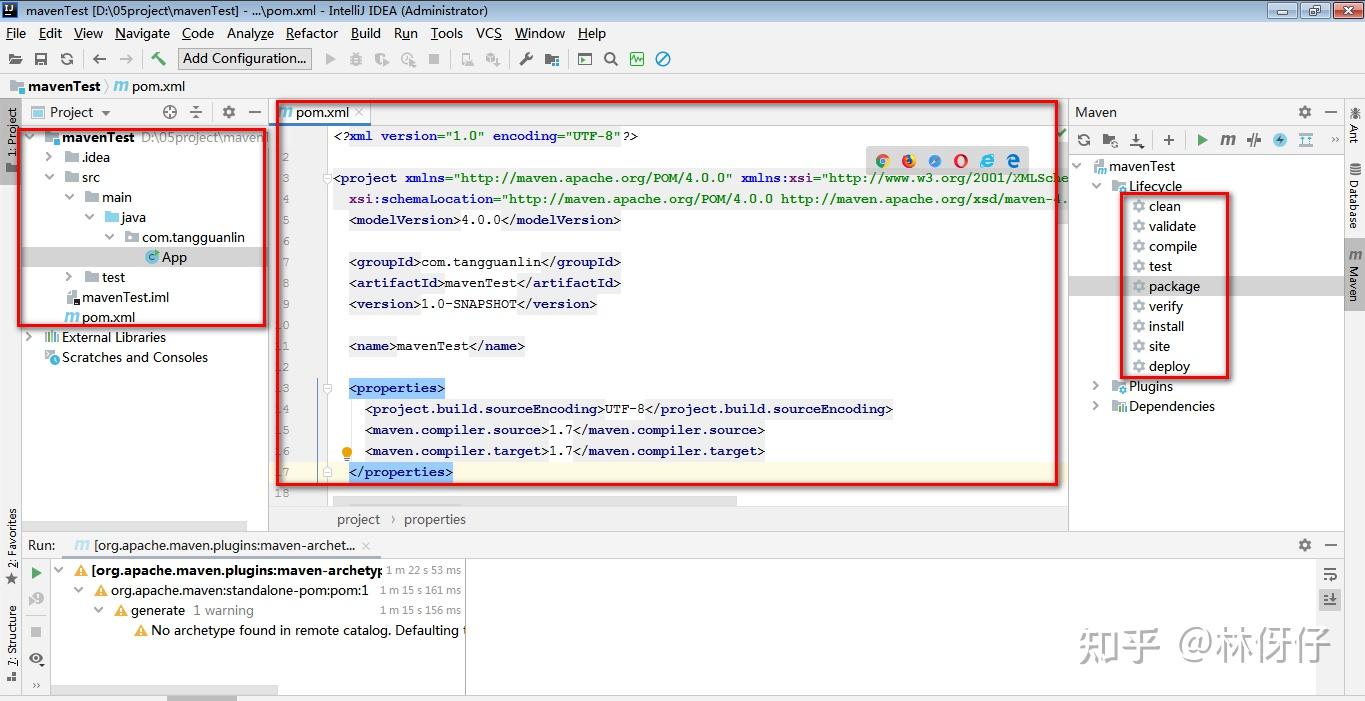
Task: Click Generate Sources and Update Folders icon
Action: [x=1110, y=140]
